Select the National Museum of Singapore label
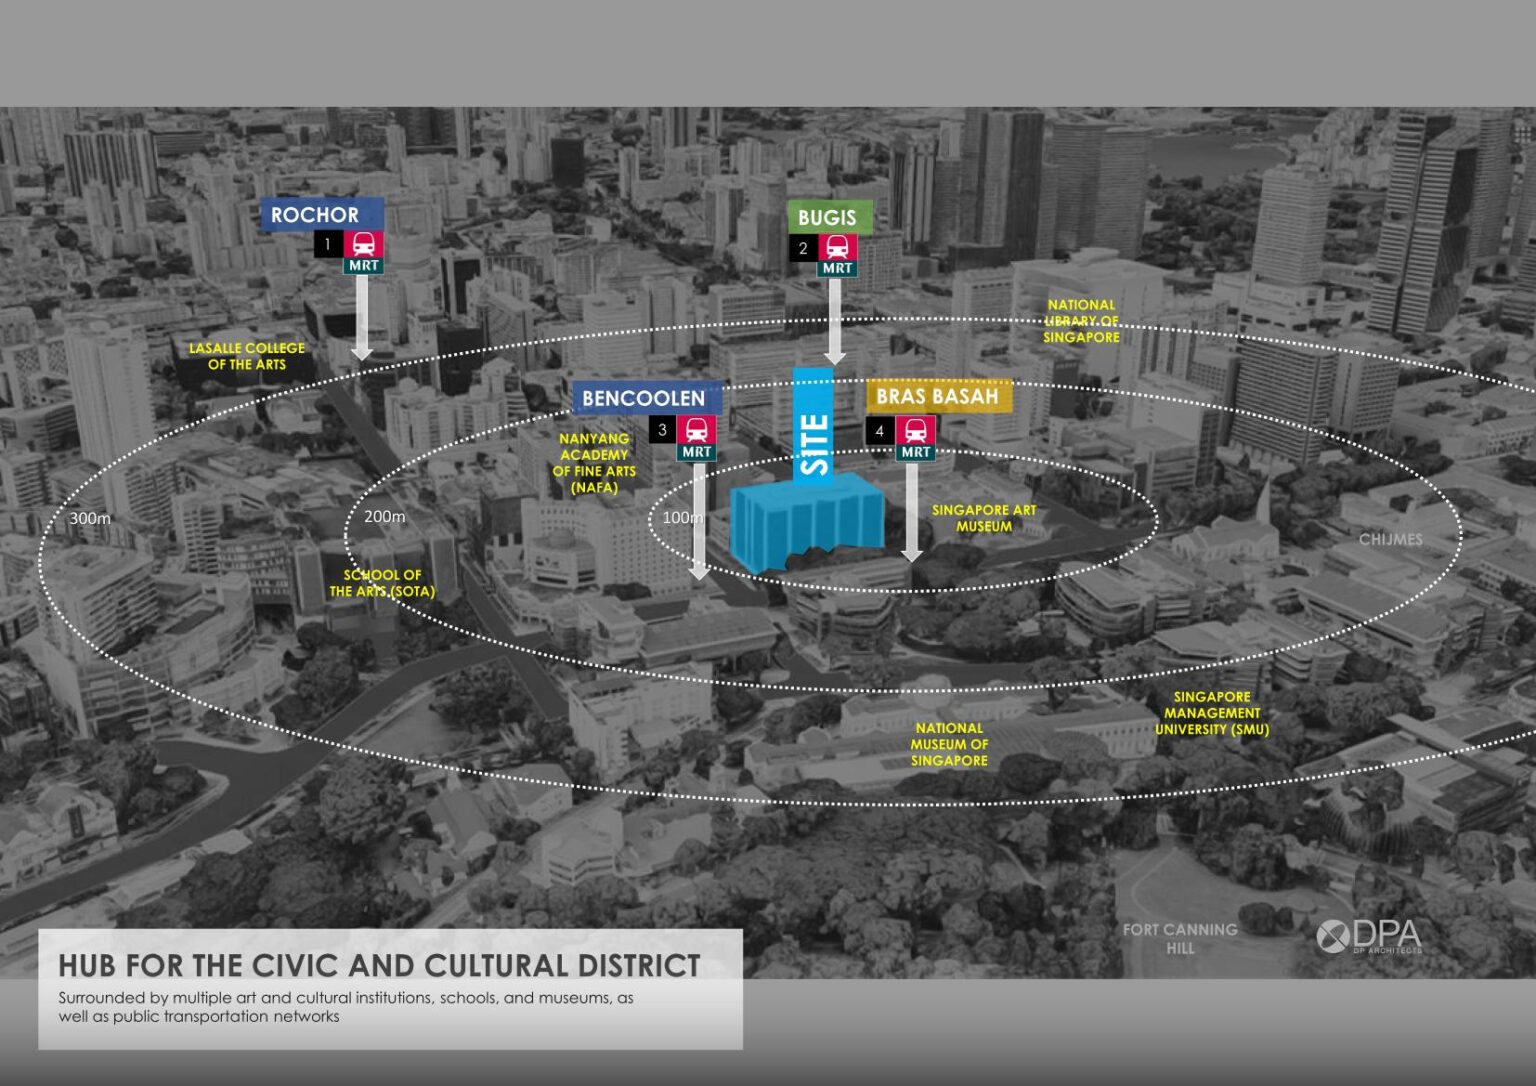Screen dimensions: 1536x1086 pyautogui.click(x=949, y=745)
